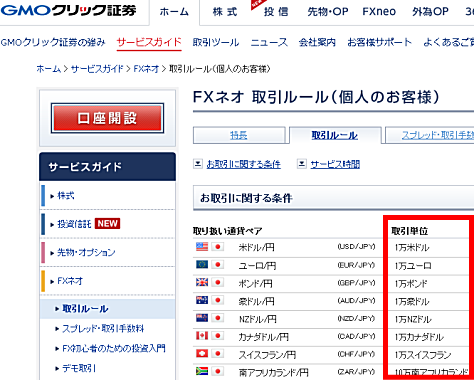The image size is (474, 380).
Task: Open the 外為OP top tab
Action: point(430,12)
